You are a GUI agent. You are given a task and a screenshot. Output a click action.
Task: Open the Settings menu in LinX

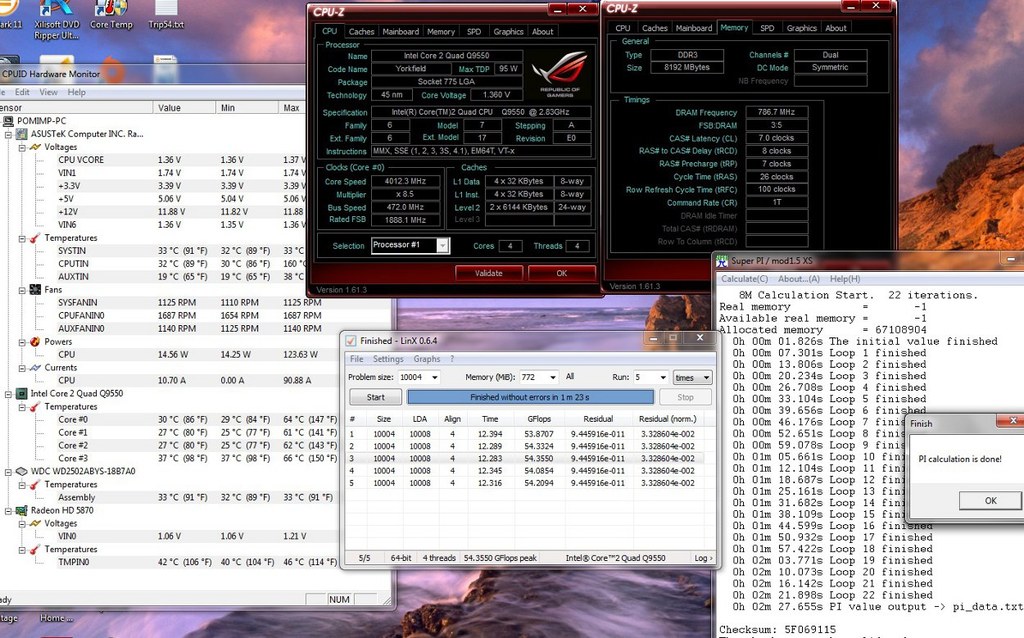click(x=388, y=358)
